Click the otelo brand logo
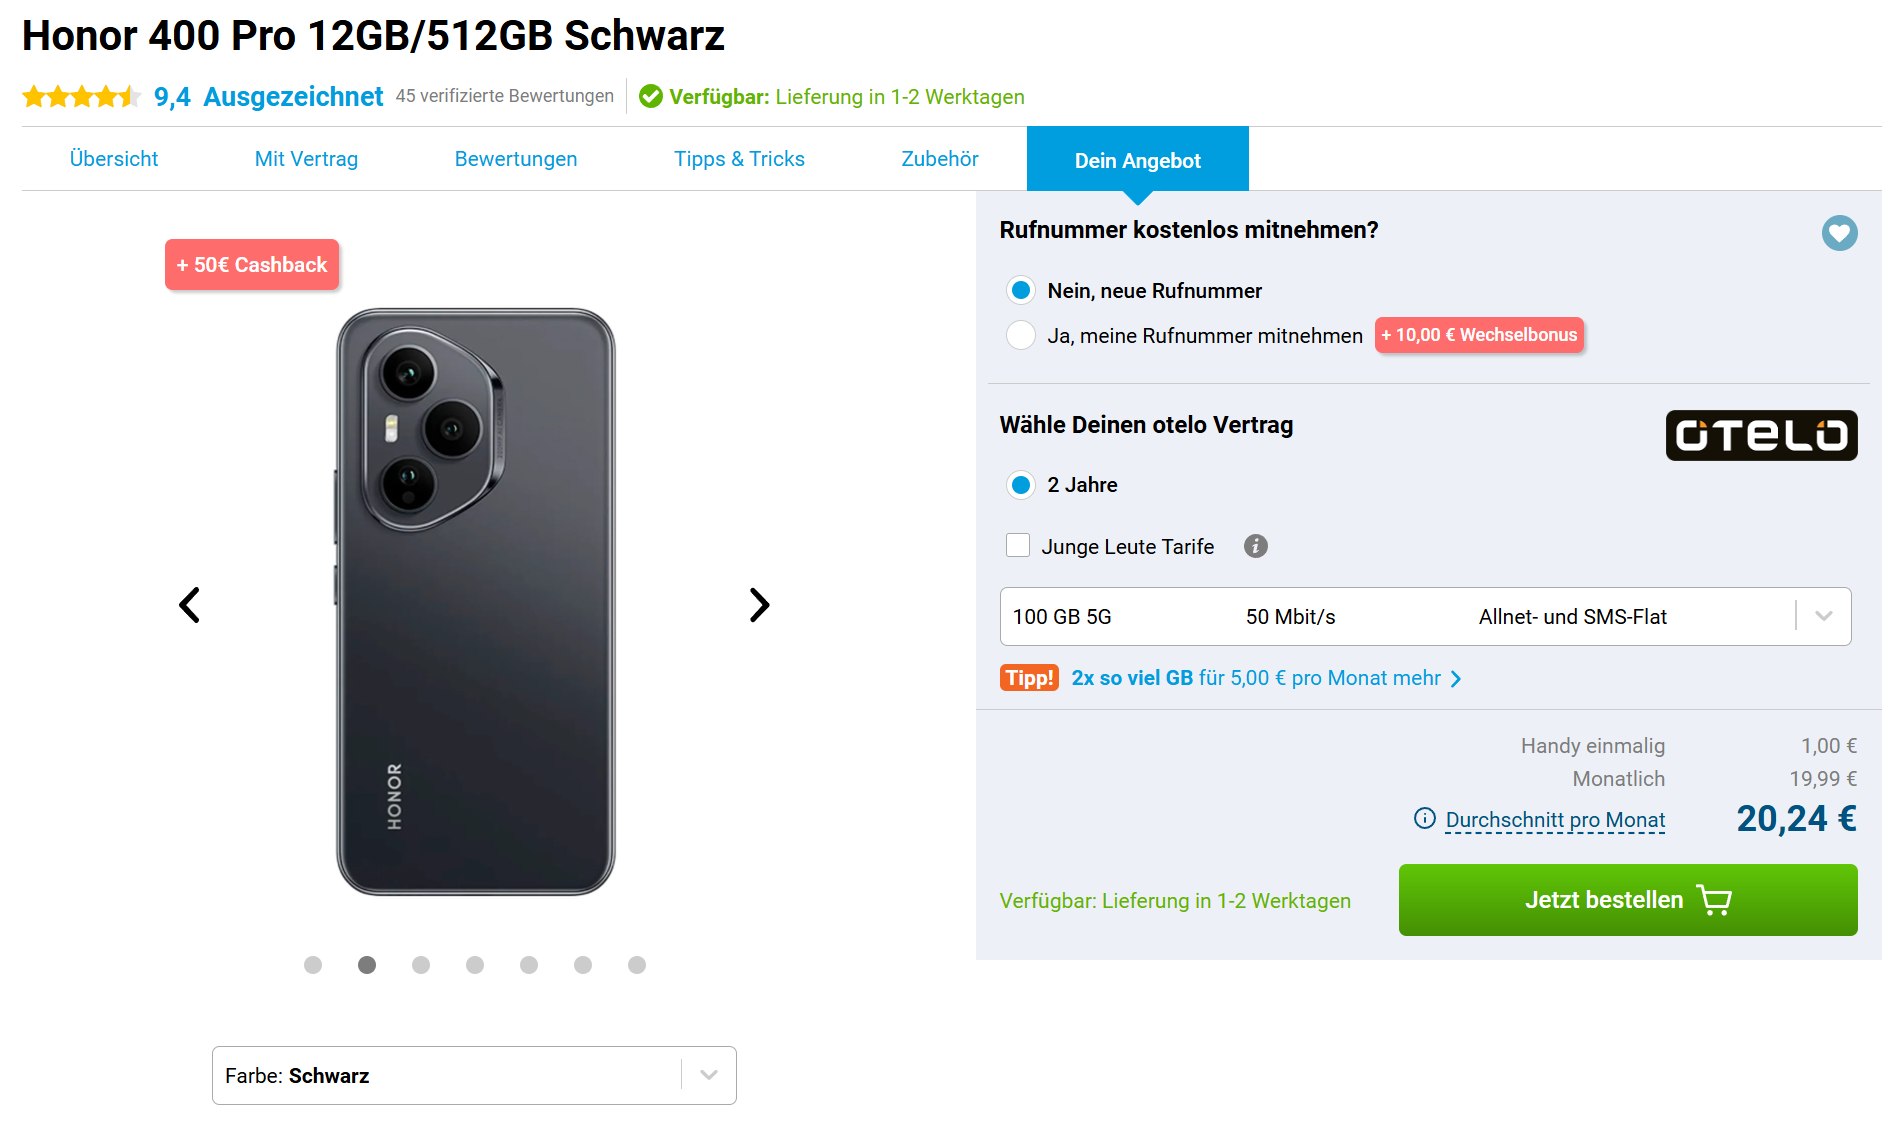 [x=1761, y=435]
